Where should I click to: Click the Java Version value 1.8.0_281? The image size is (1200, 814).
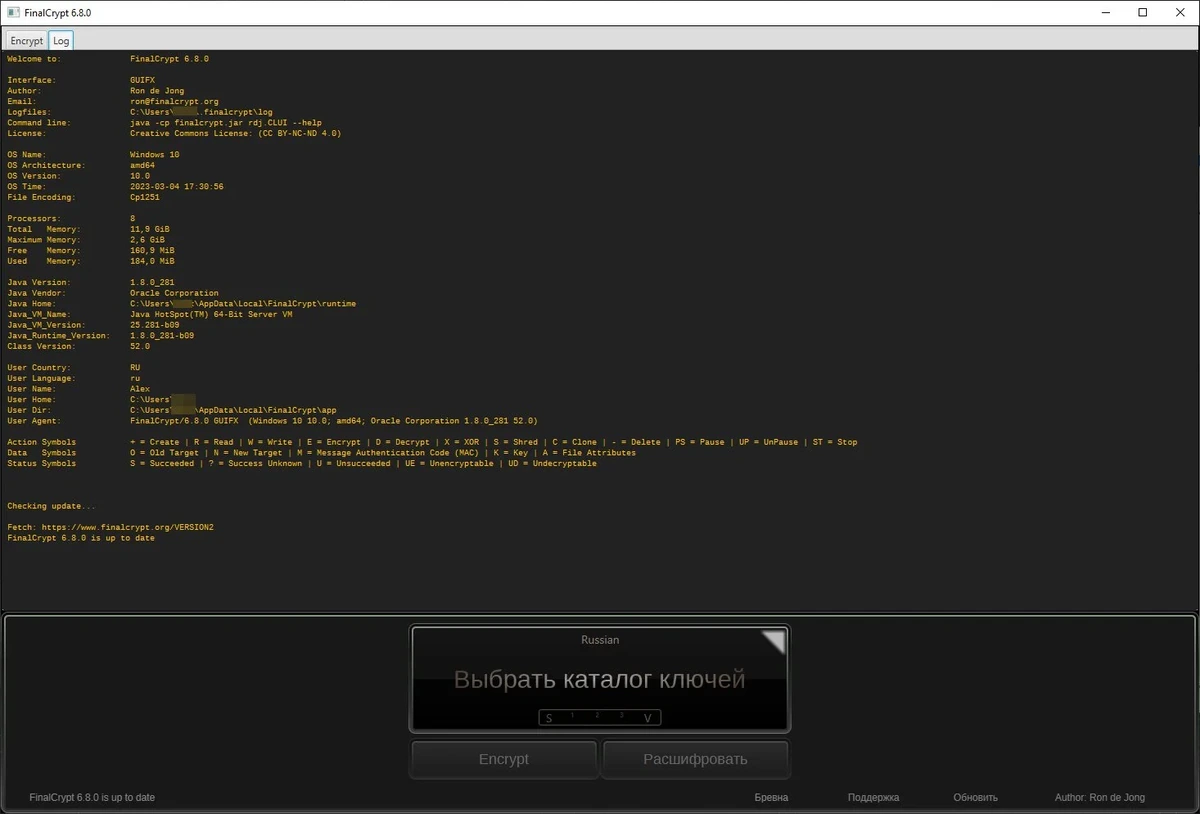tap(152, 283)
